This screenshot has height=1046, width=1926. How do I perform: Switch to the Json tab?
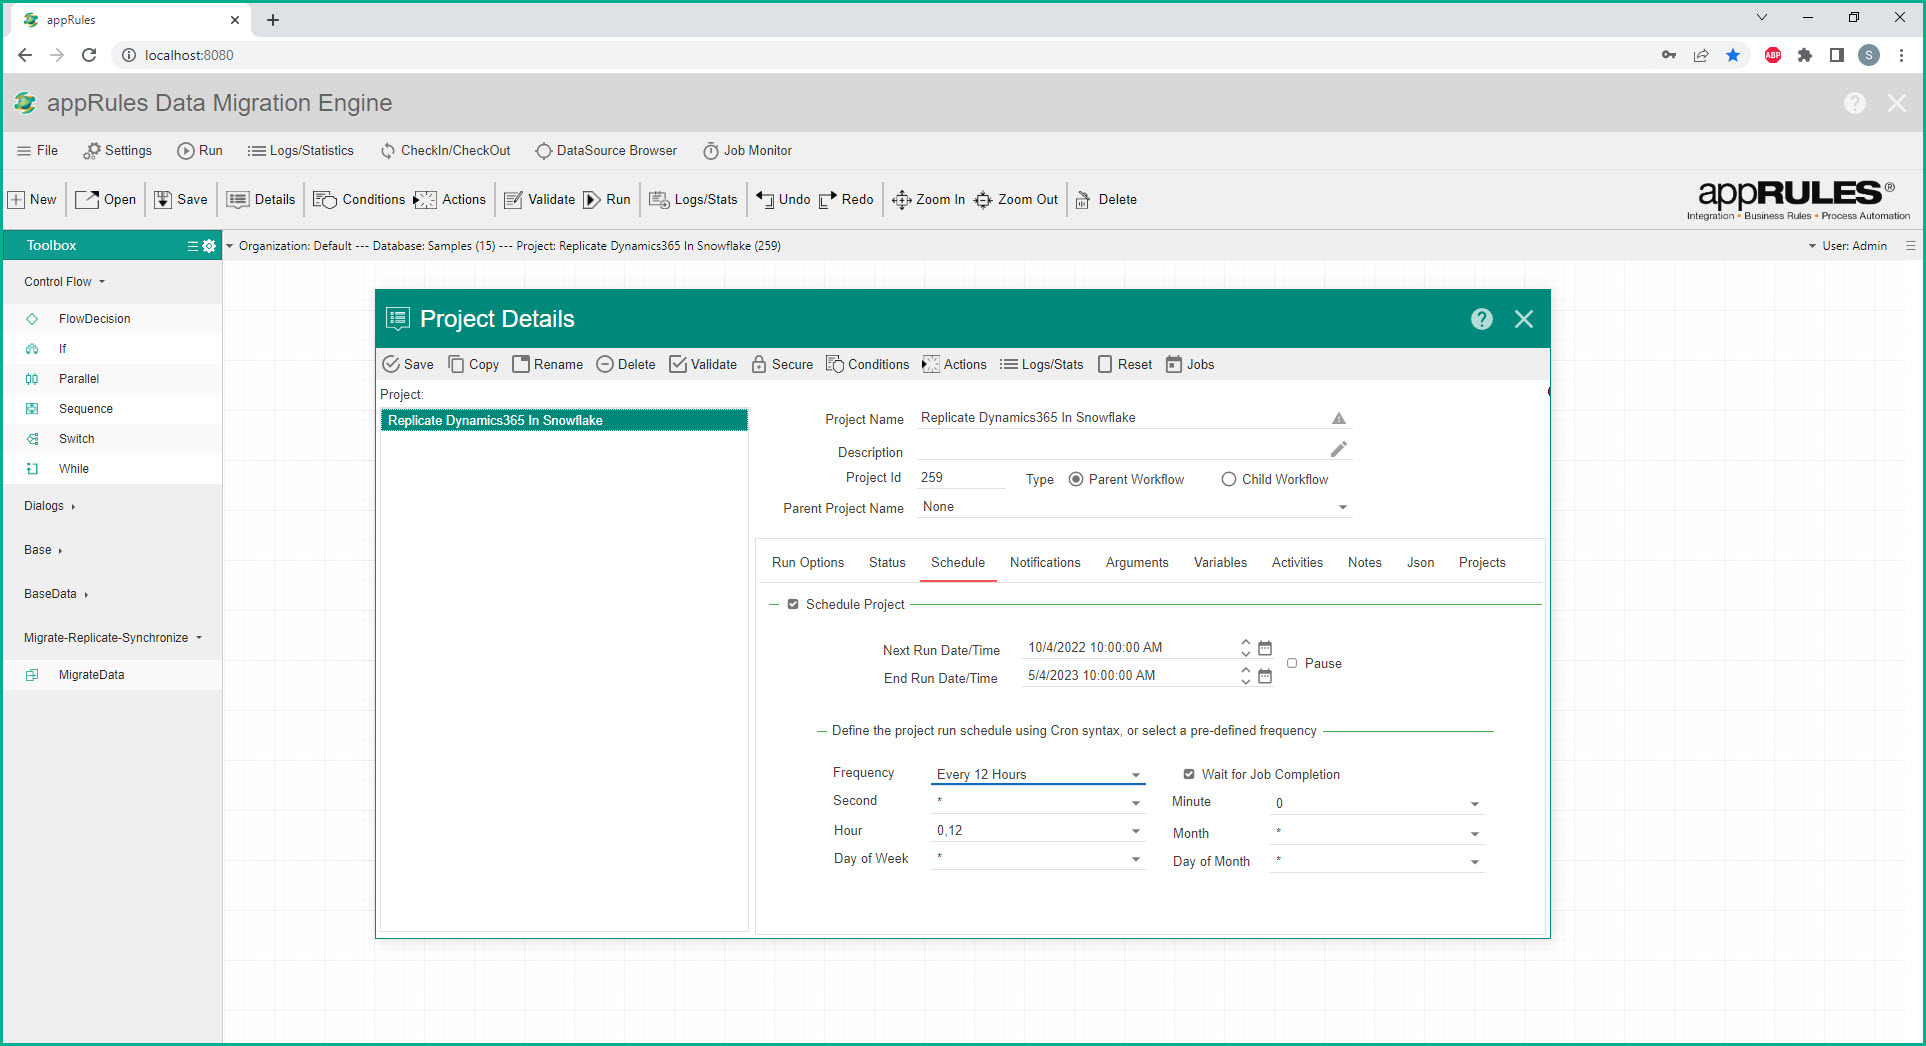[x=1420, y=563]
